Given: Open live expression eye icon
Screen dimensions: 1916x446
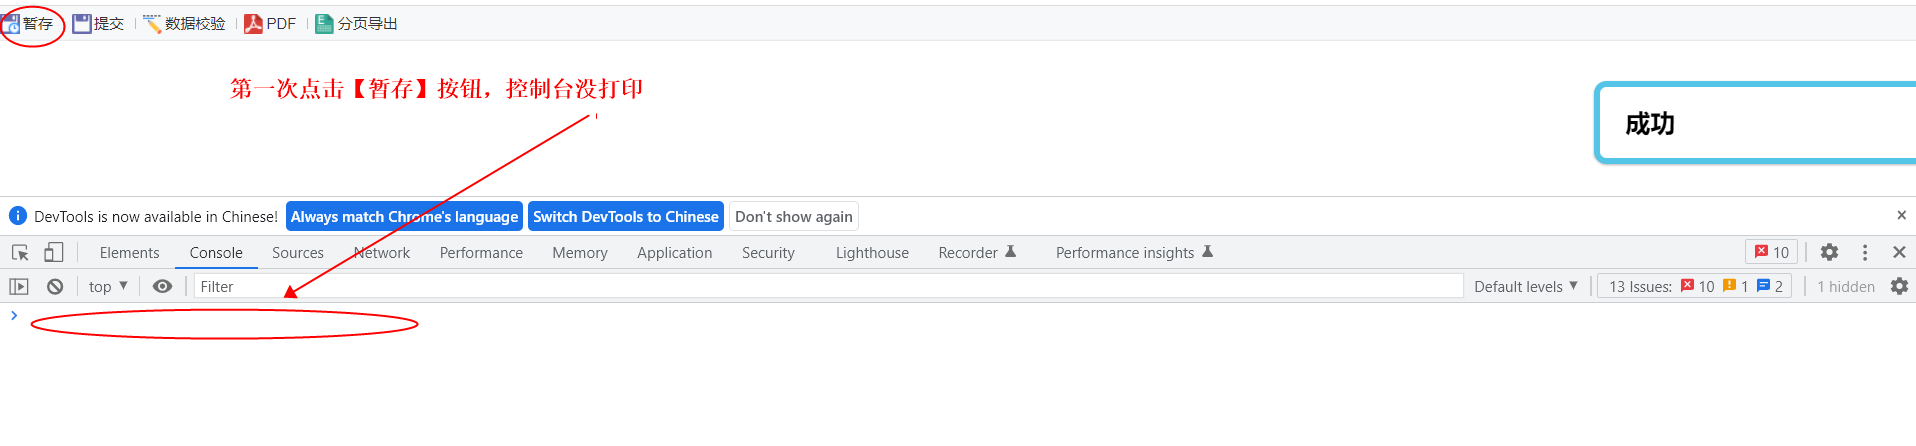Looking at the screenshot, I should coord(162,287).
